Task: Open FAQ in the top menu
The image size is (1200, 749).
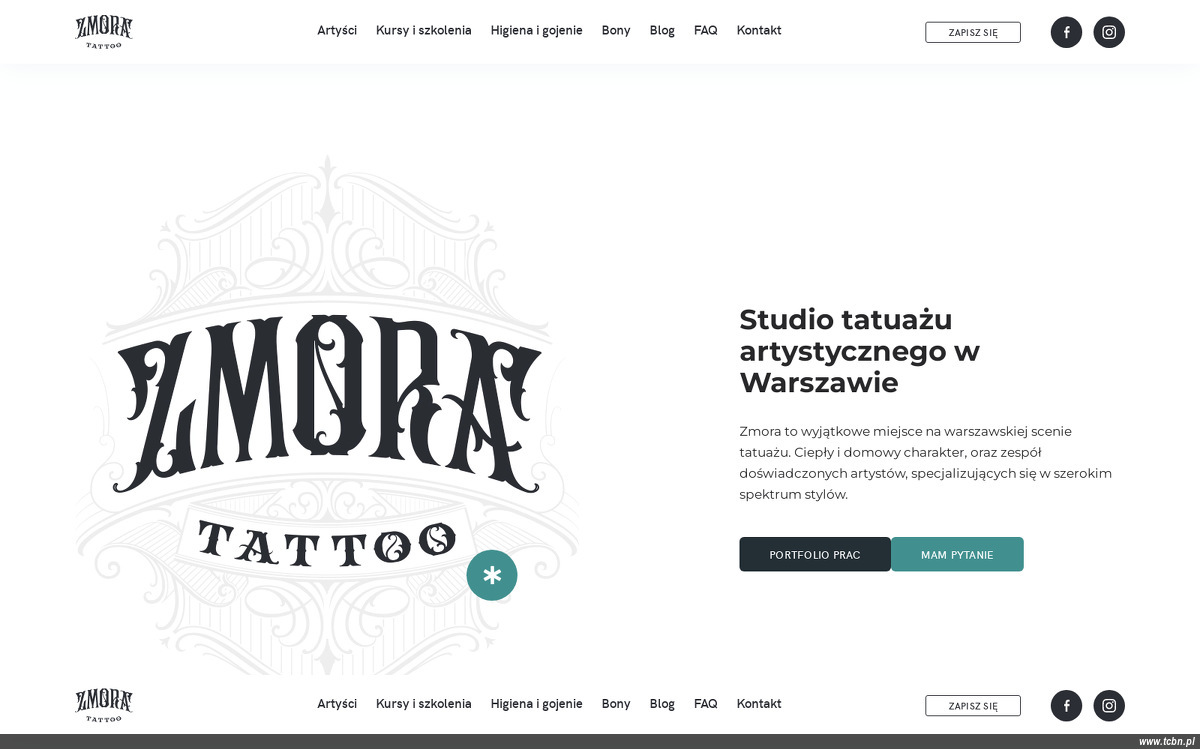Action: click(x=706, y=30)
